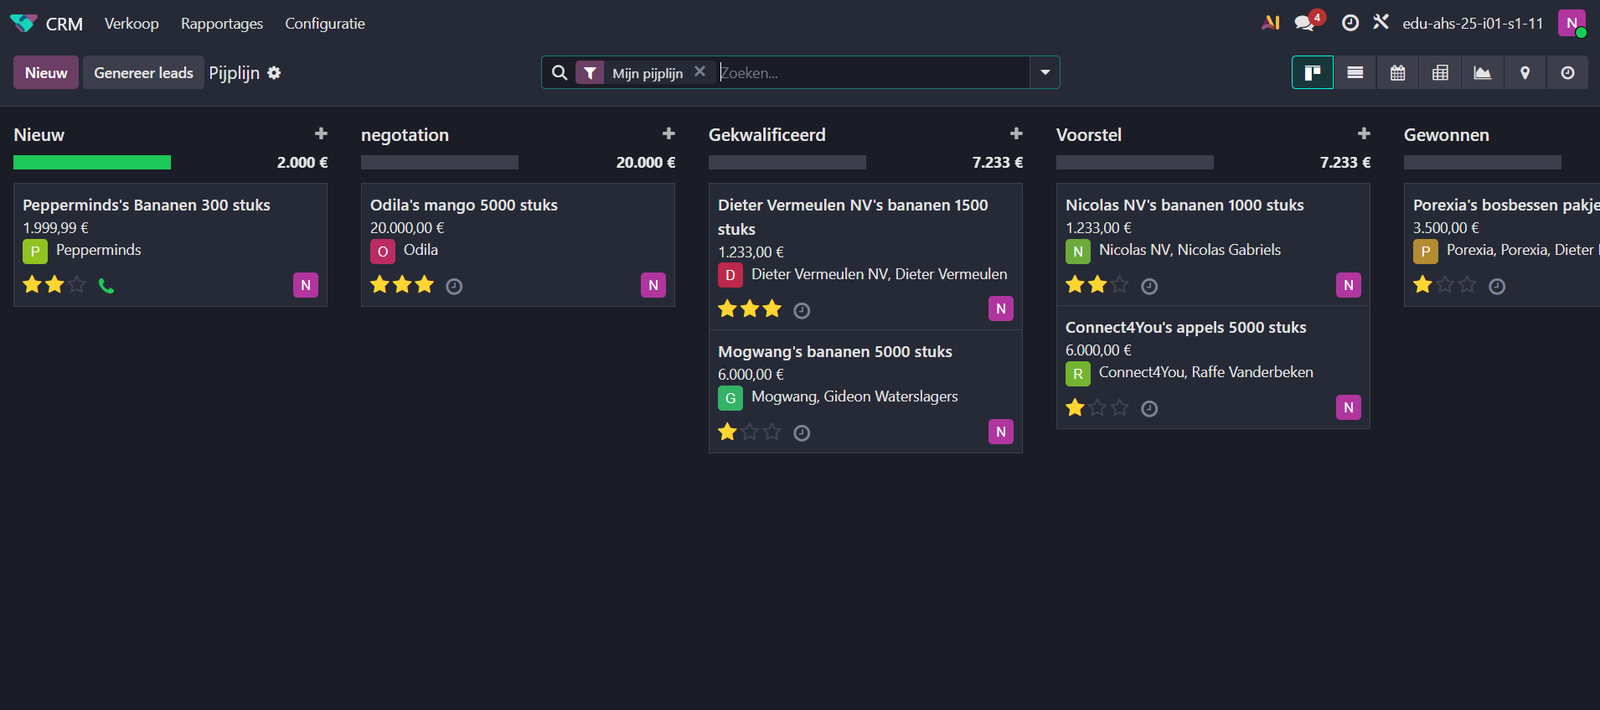The image size is (1600, 710).
Task: Switch to pivot table view
Action: tap(1440, 73)
